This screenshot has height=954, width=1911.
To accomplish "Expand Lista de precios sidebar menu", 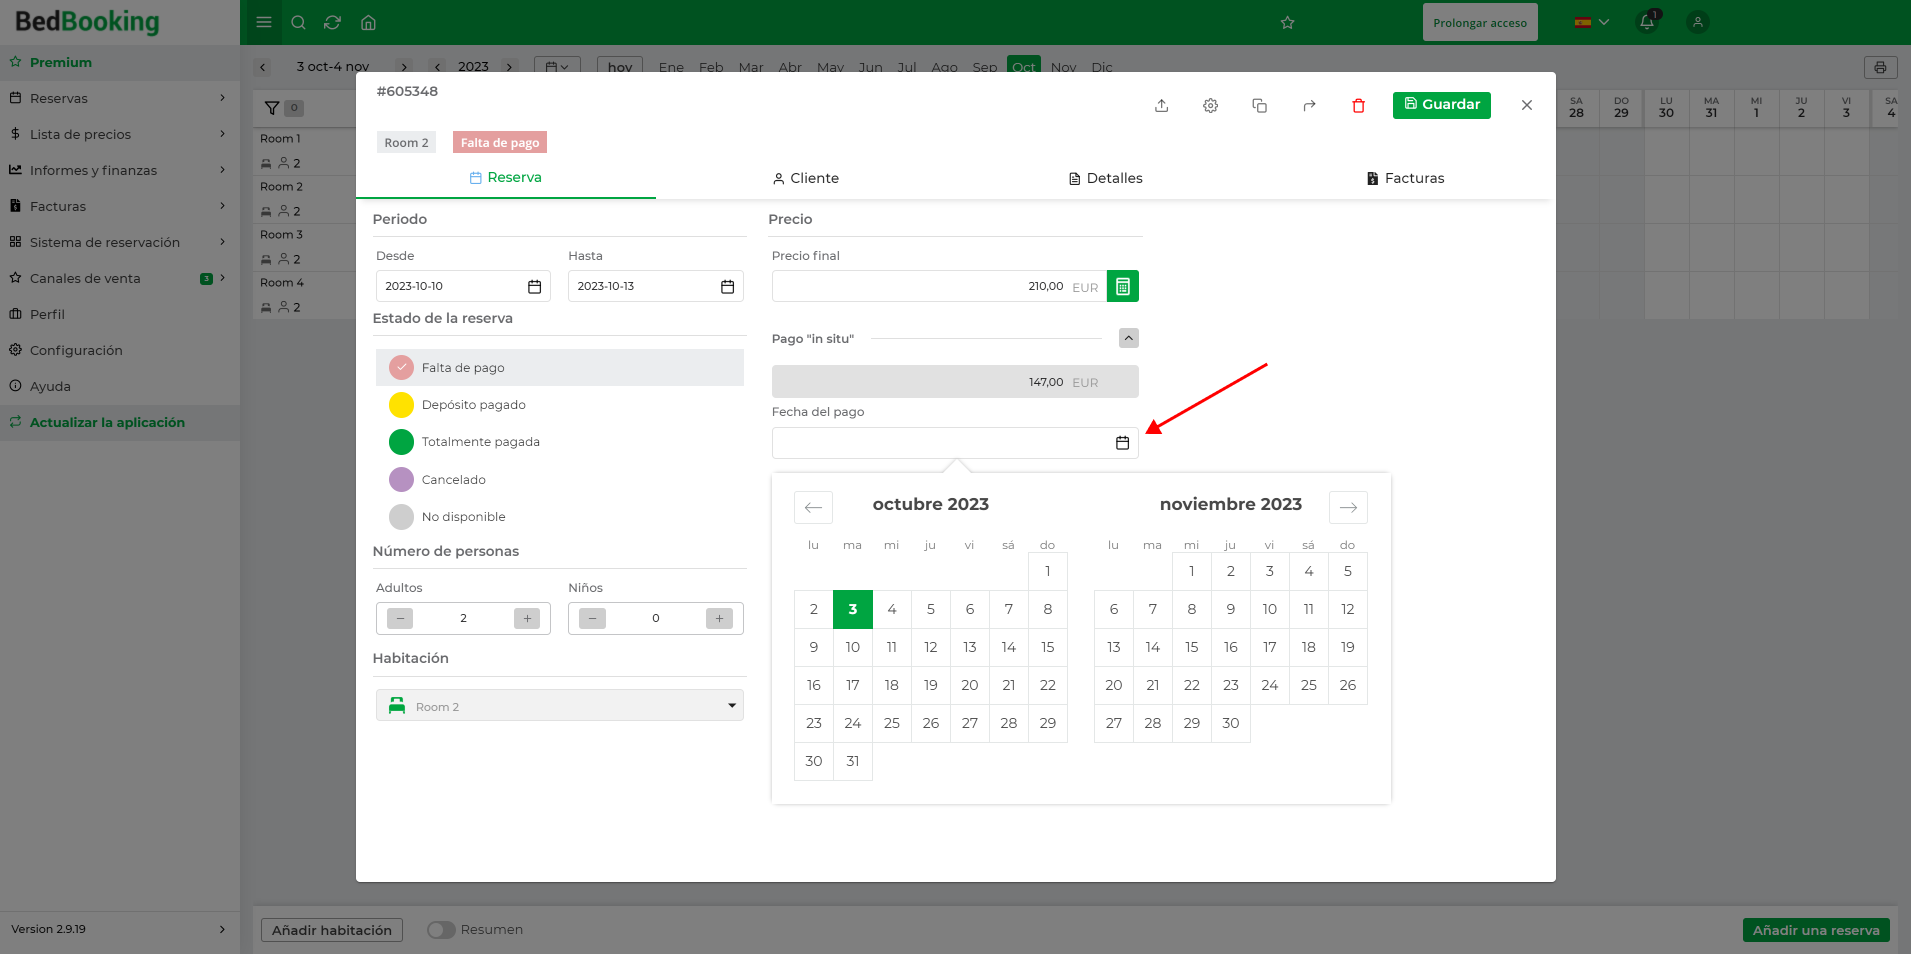I will point(120,134).
